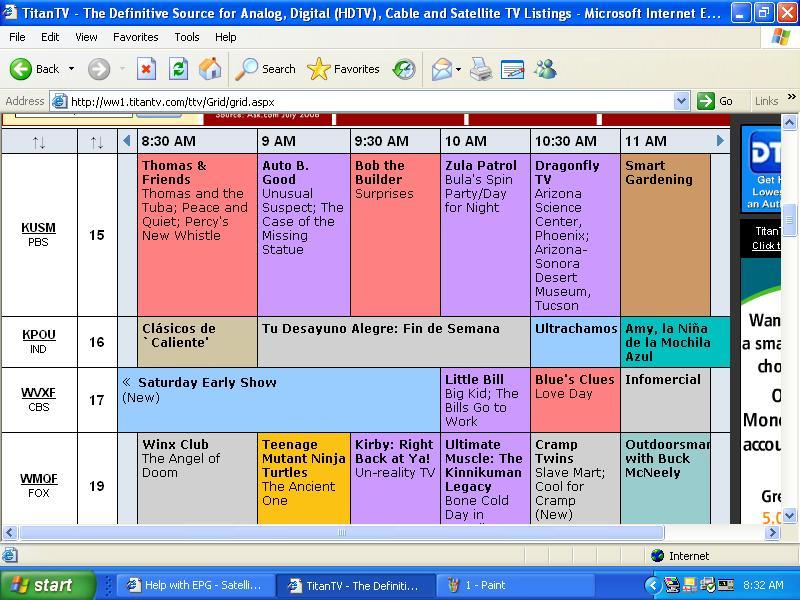Open the Tools menu

coord(187,37)
